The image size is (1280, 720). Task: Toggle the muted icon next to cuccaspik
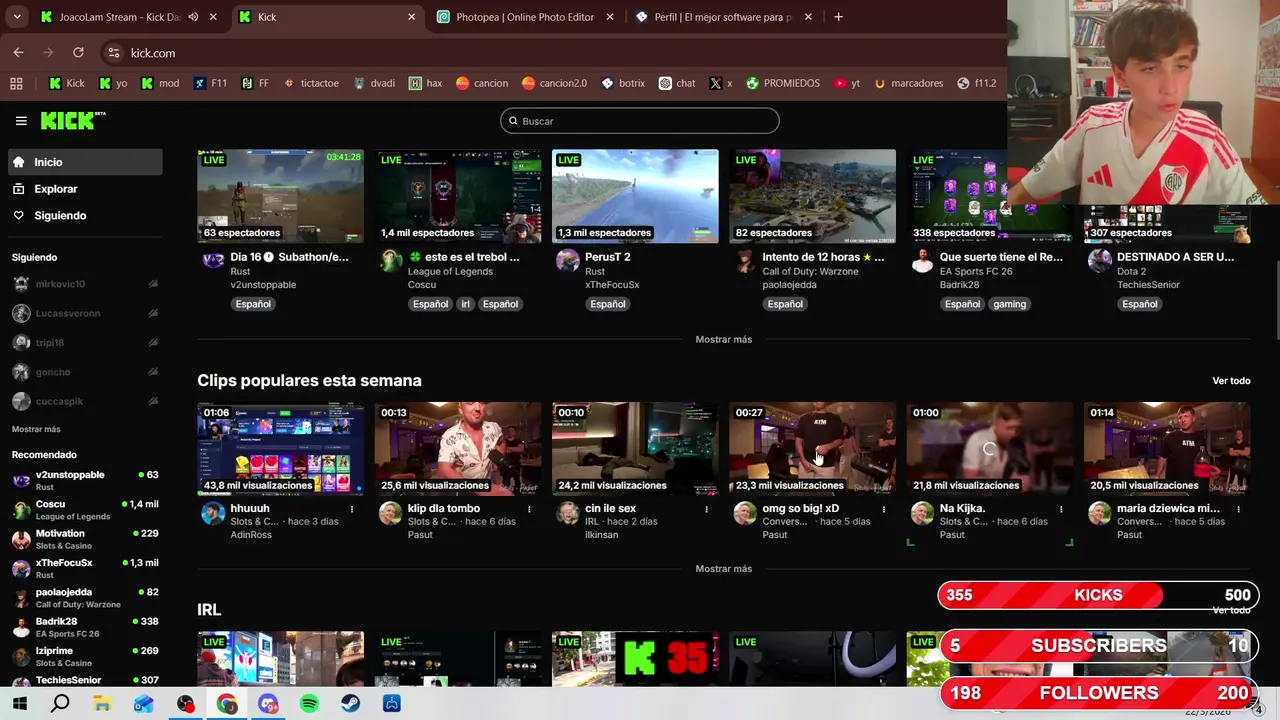[x=153, y=401]
